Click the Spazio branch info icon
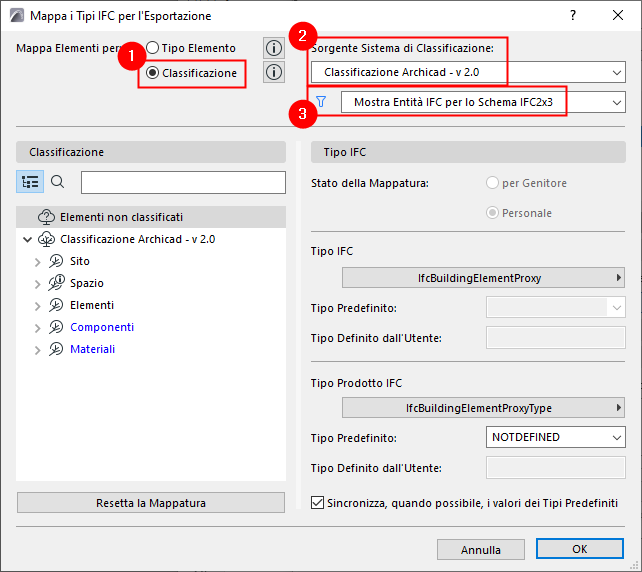 [x=57, y=283]
